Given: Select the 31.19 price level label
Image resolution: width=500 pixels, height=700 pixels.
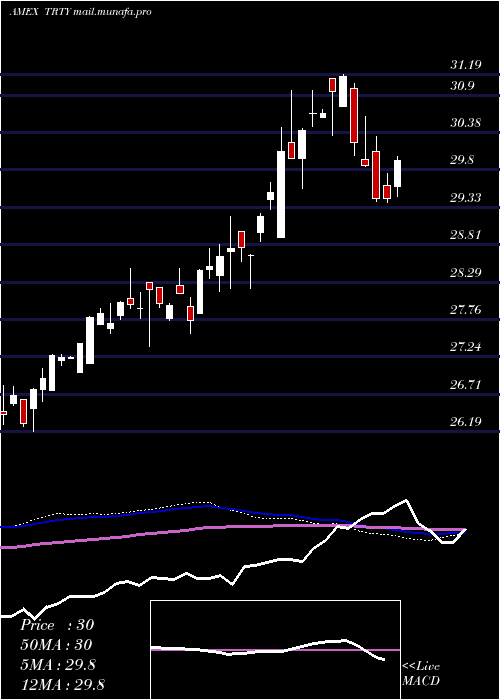Looking at the screenshot, I should (466, 65).
